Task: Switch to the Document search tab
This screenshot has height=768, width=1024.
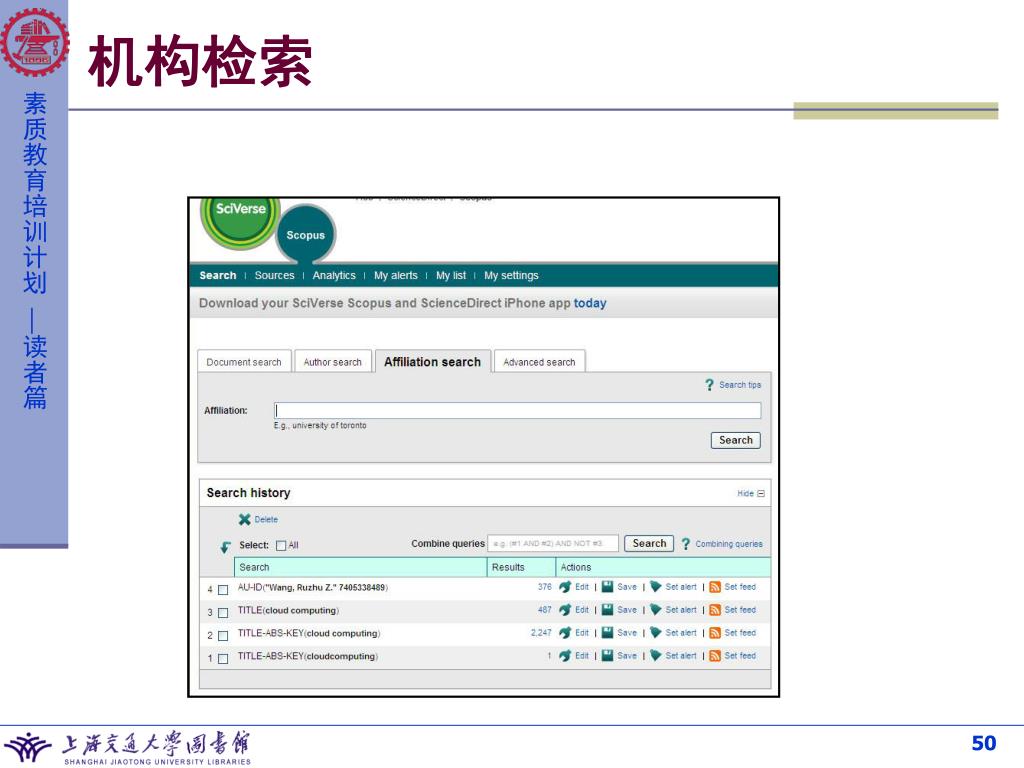Action: (x=244, y=362)
